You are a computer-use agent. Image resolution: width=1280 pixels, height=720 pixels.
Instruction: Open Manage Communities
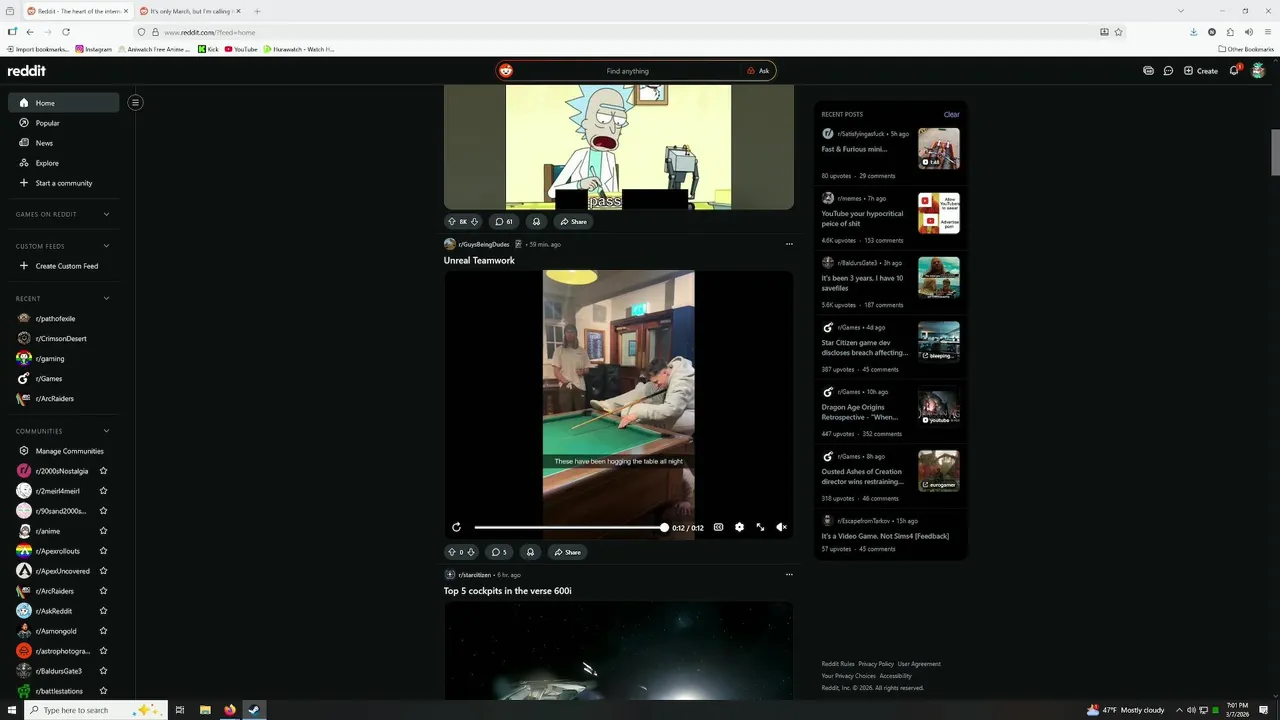(64, 451)
